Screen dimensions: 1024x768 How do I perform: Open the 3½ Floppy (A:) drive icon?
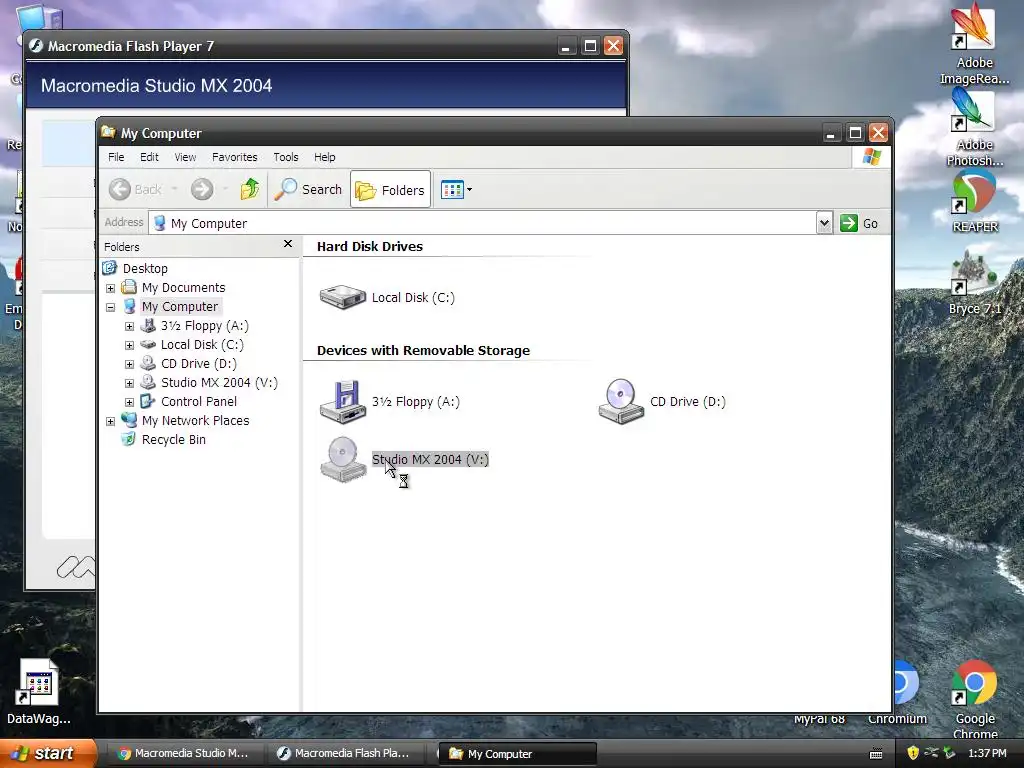[343, 402]
